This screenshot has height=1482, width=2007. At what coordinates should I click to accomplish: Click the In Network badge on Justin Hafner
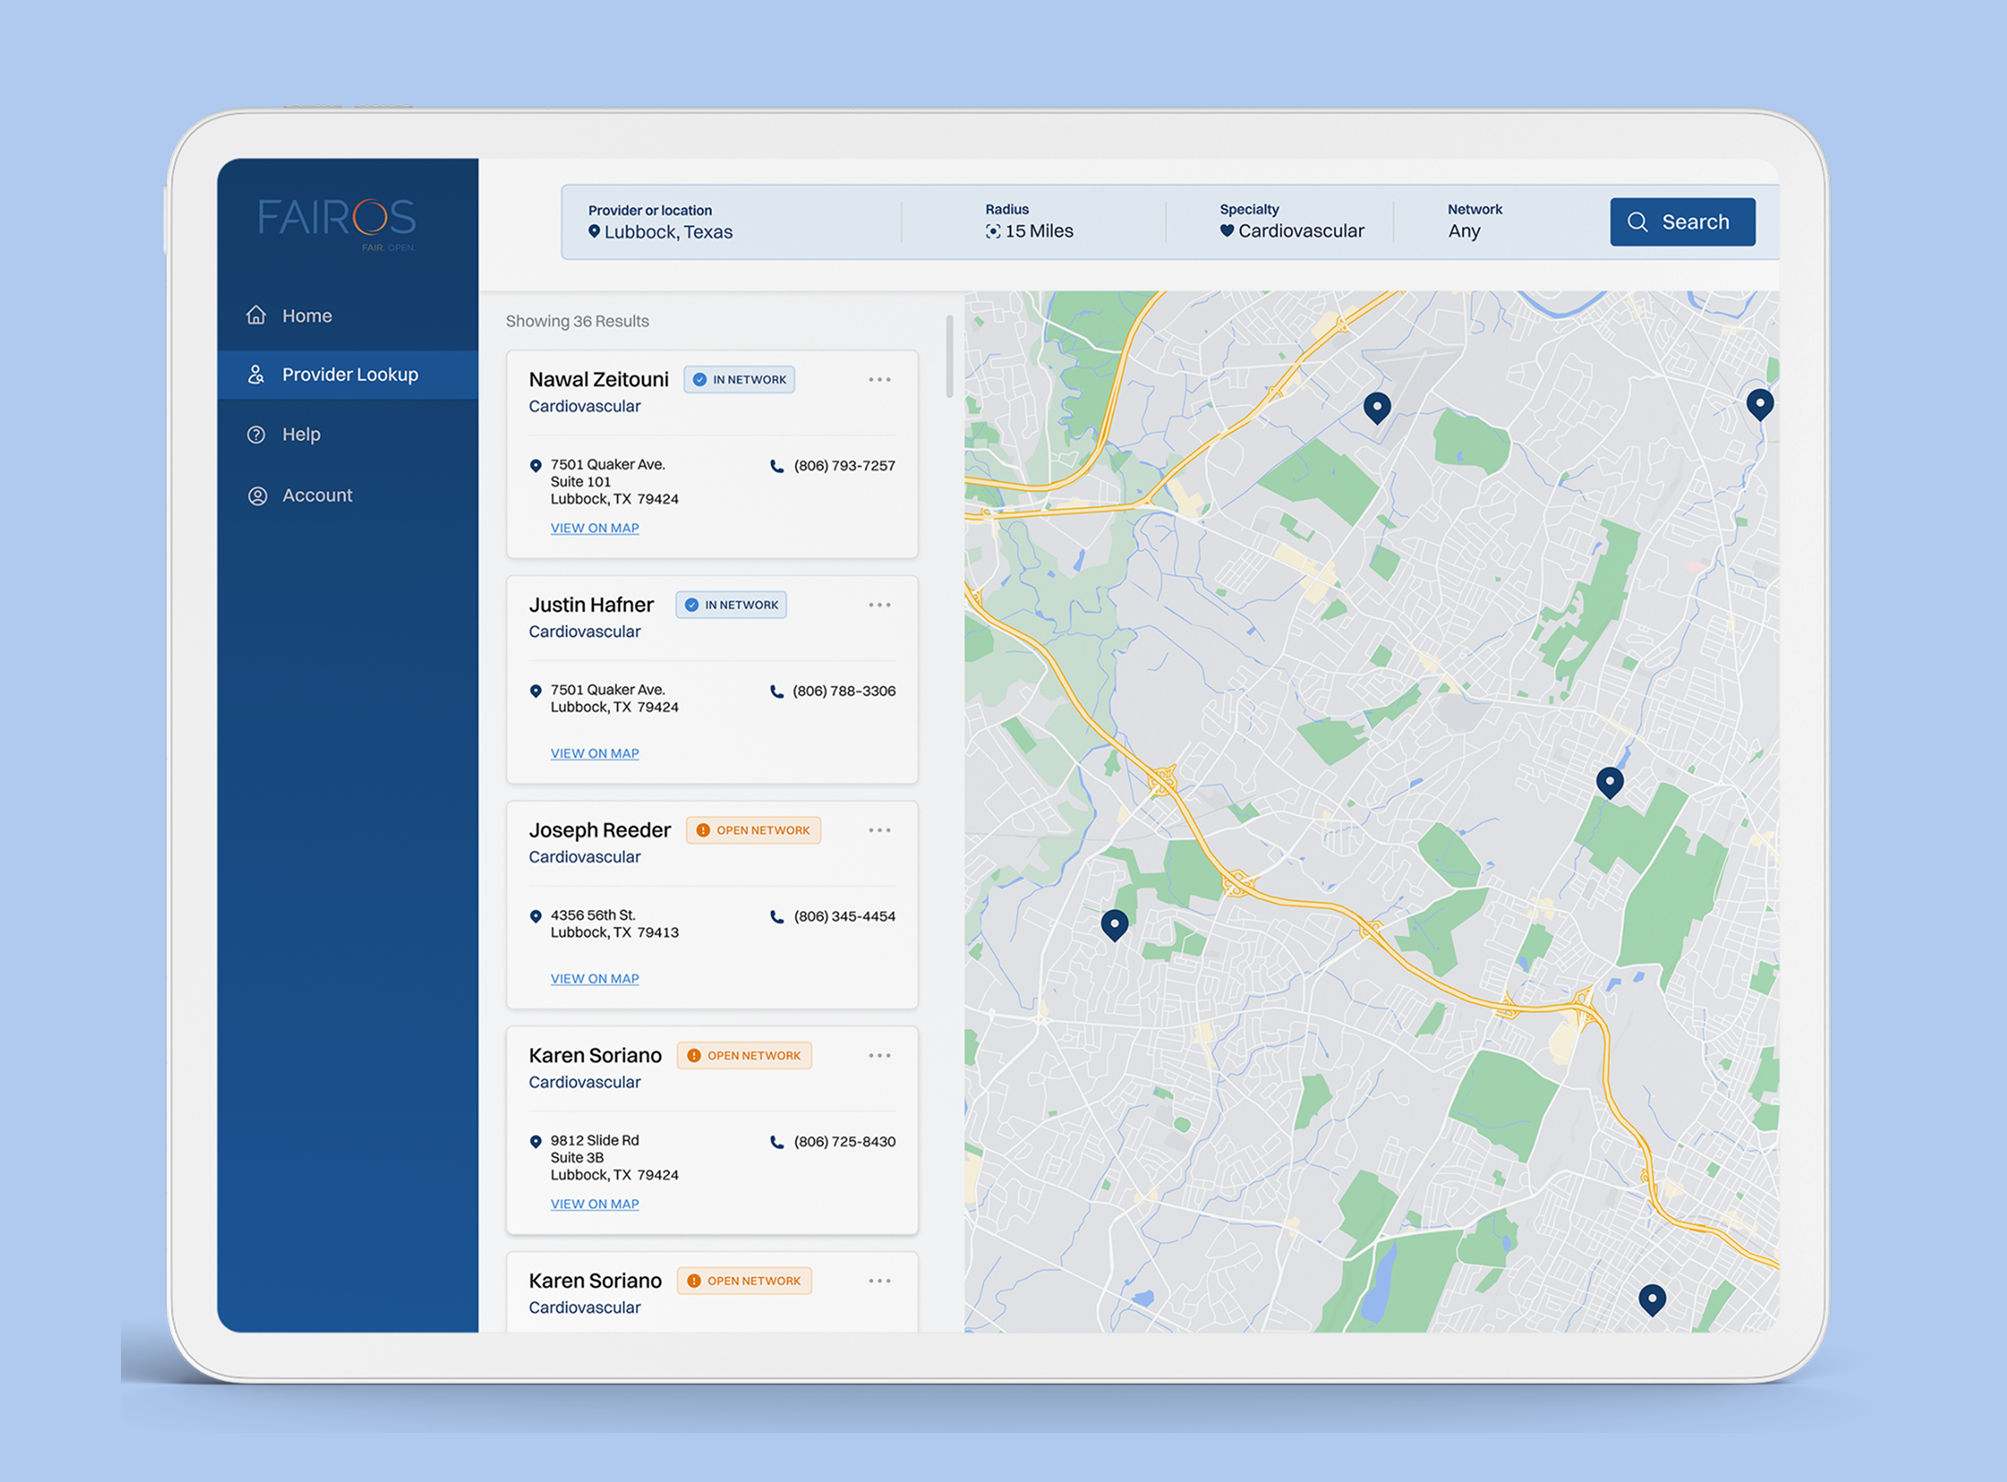pos(731,605)
